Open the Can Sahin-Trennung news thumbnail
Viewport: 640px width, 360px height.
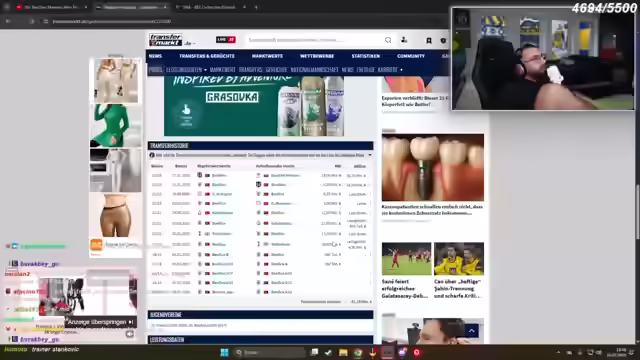[459, 259]
